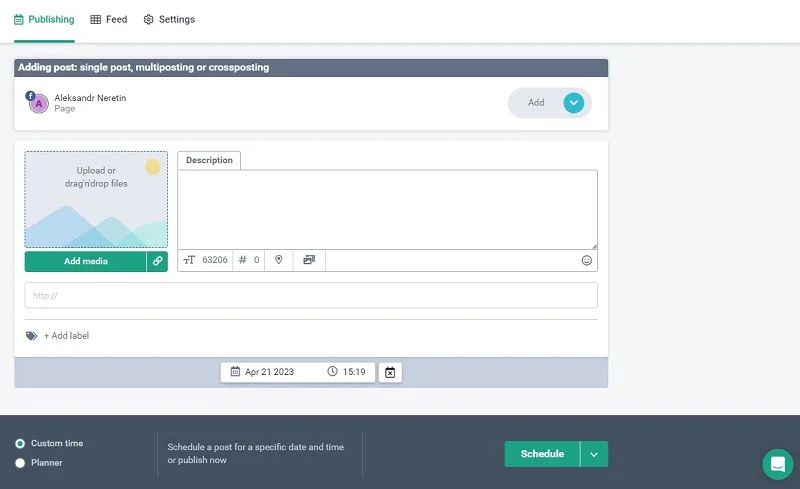Click the hashtag counter icon

pos(242,260)
